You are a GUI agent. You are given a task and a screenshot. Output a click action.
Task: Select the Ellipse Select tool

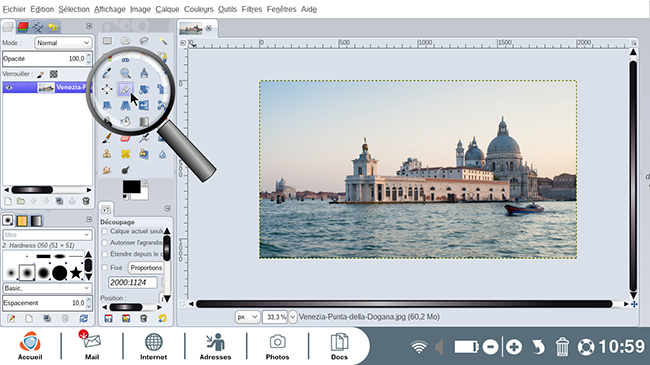click(125, 41)
